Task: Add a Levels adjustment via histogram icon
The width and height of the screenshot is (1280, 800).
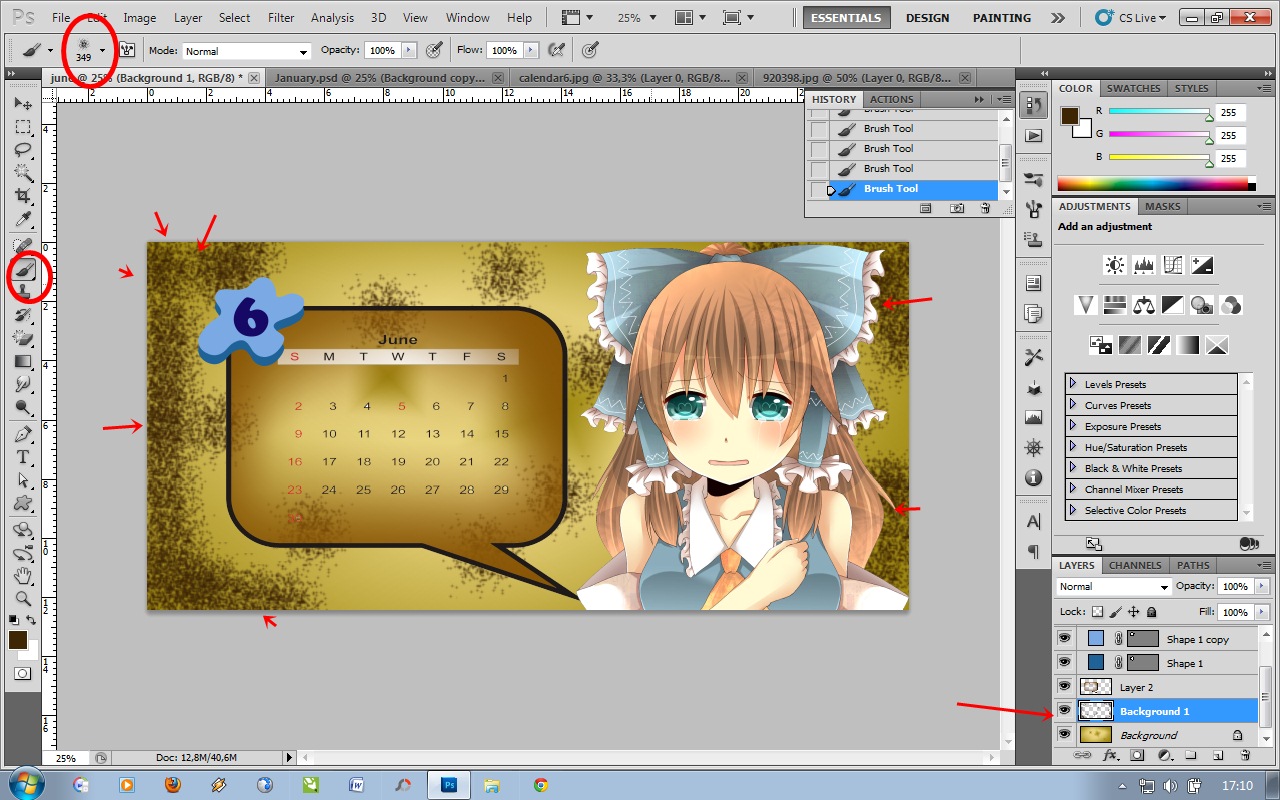Action: (1144, 265)
